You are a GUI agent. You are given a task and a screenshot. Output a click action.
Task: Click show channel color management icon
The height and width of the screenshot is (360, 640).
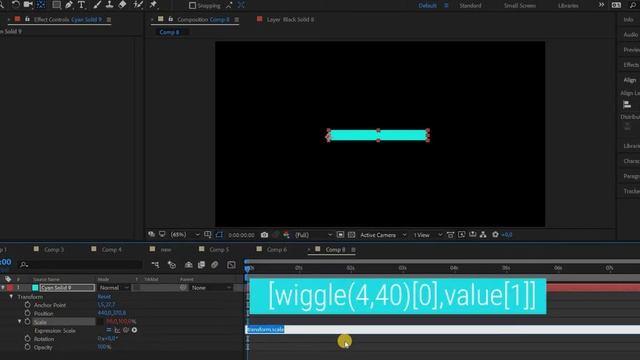[x=286, y=235]
